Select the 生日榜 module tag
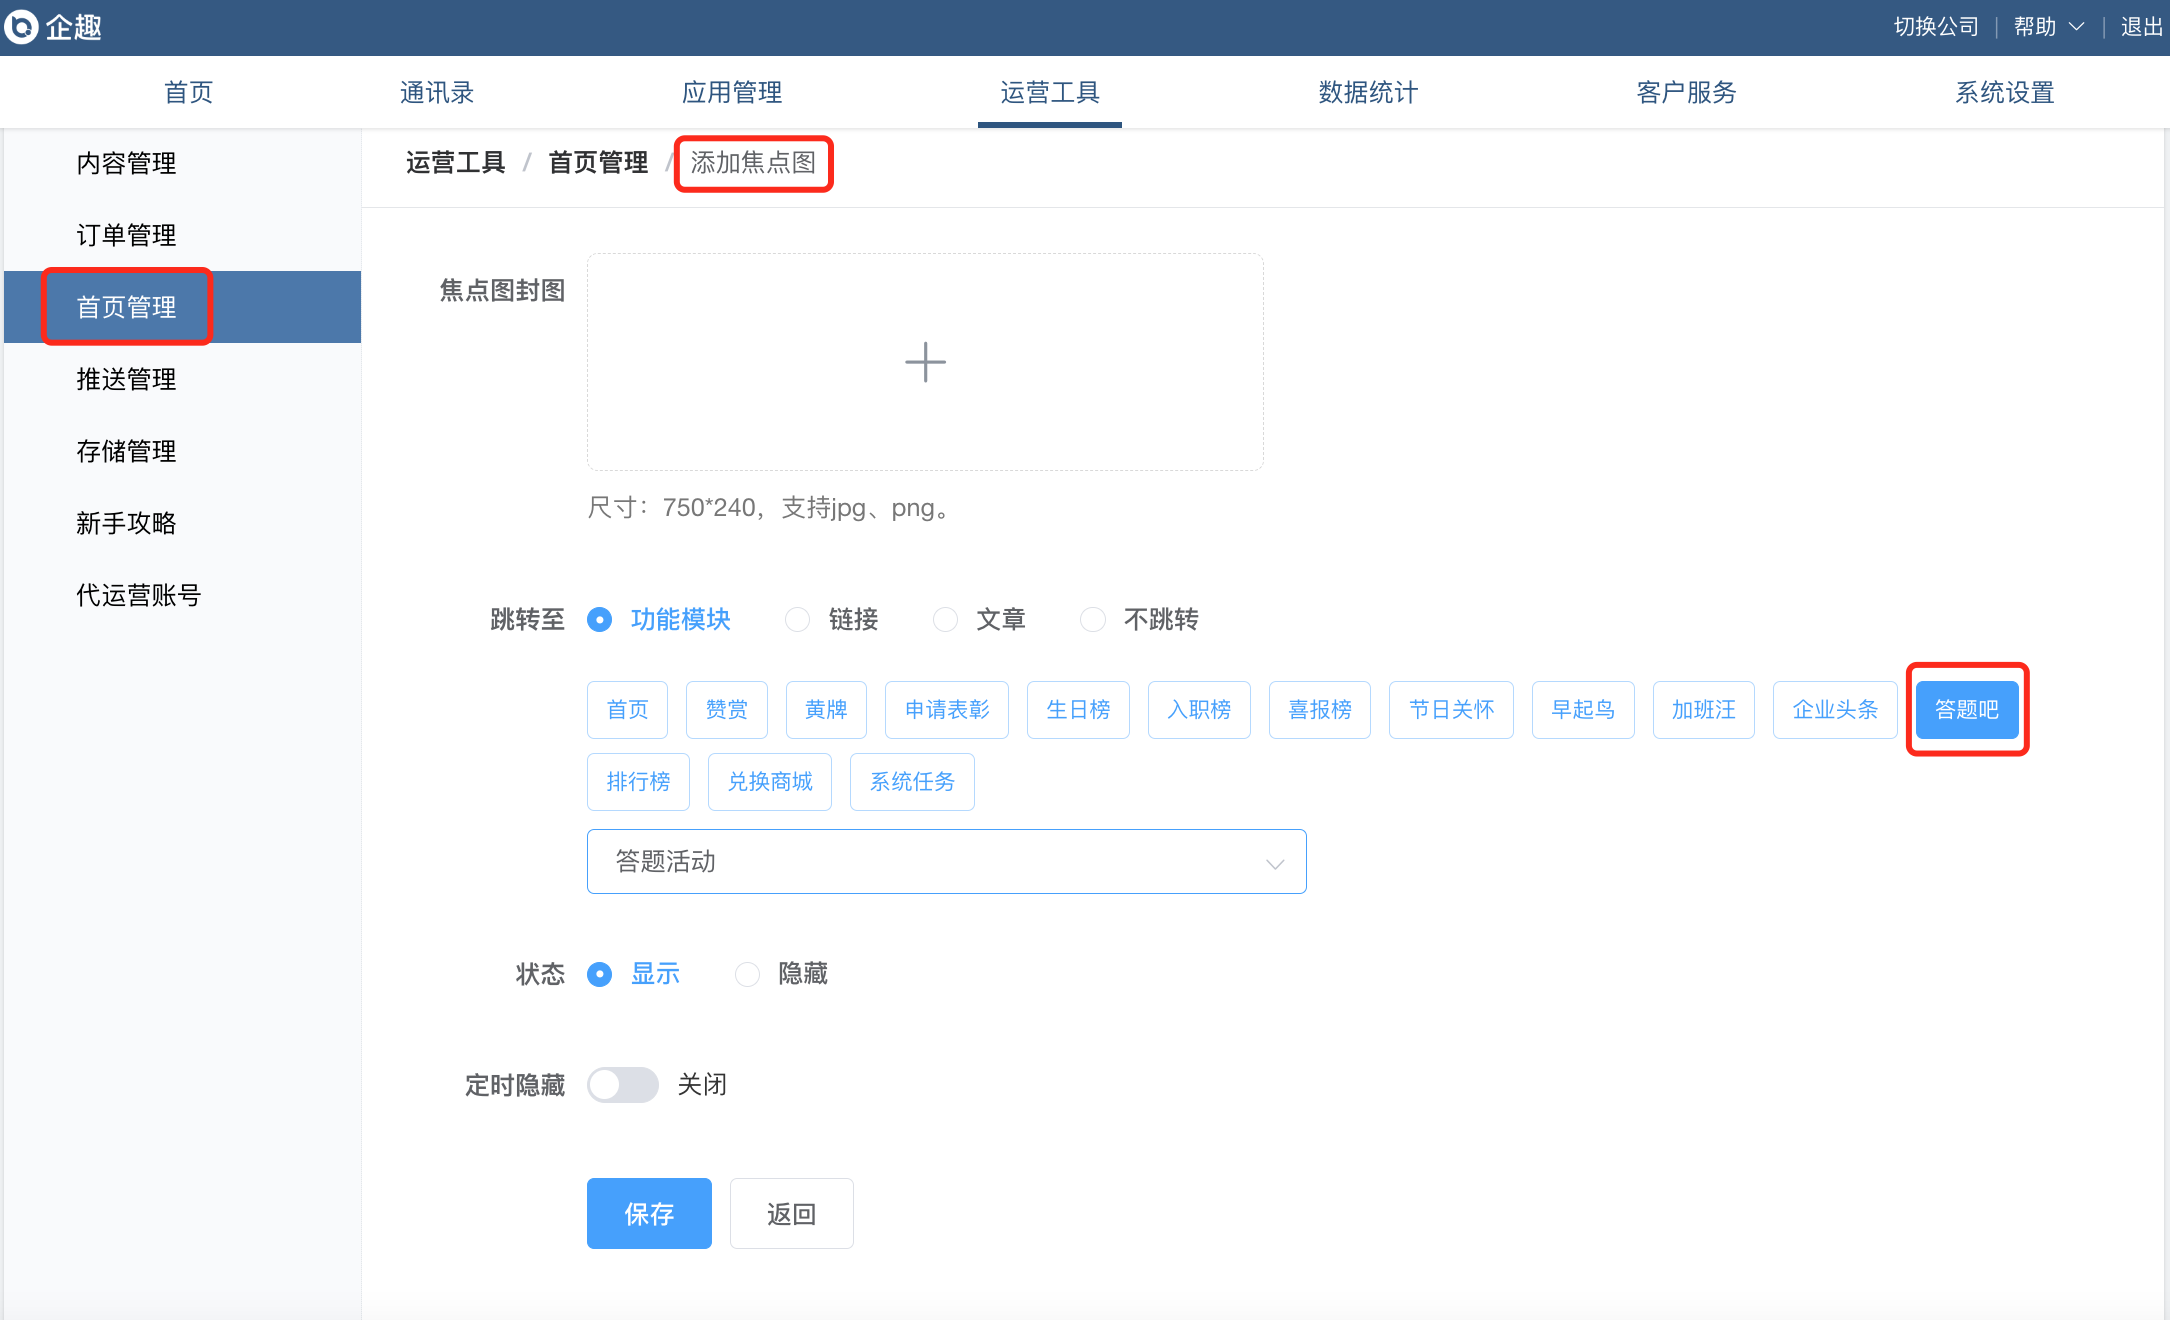Image resolution: width=2170 pixels, height=1320 pixels. click(x=1078, y=710)
